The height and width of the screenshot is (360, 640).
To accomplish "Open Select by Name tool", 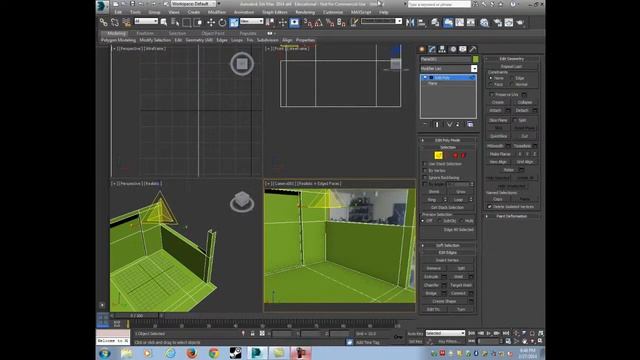I will pyautogui.click(x=175, y=22).
